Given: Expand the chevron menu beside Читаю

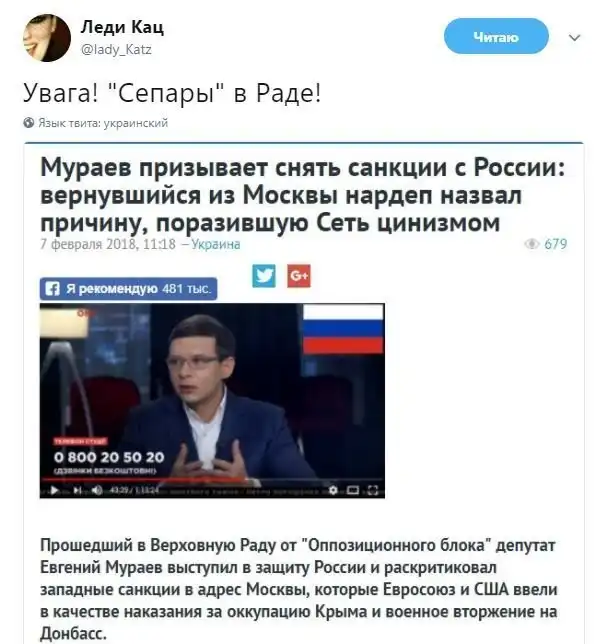Looking at the screenshot, I should pyautogui.click(x=574, y=38).
